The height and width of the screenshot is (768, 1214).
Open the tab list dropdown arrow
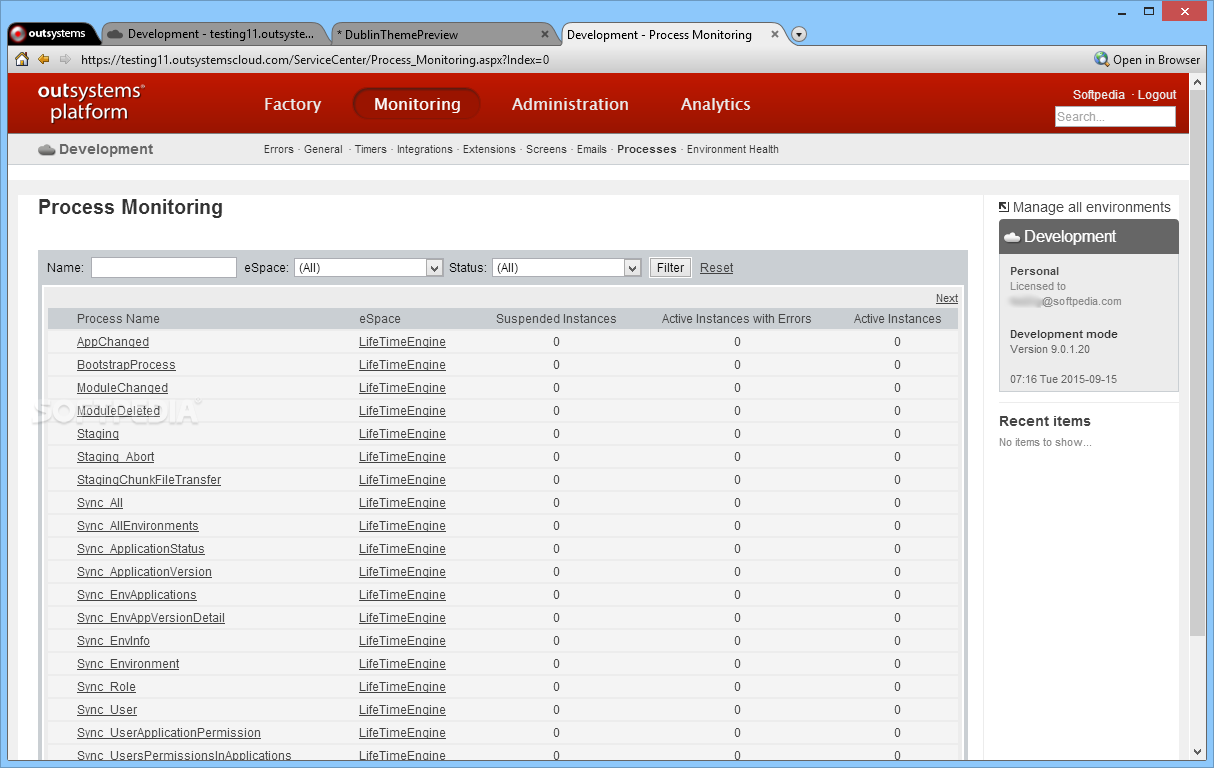[799, 34]
